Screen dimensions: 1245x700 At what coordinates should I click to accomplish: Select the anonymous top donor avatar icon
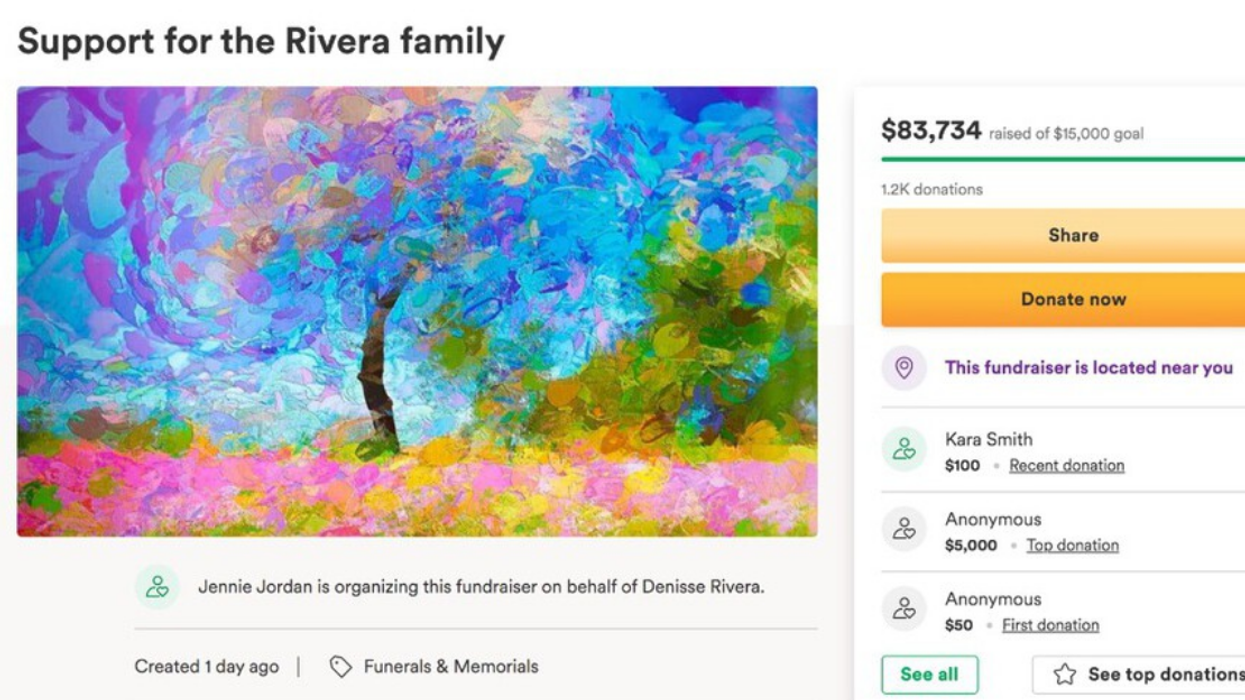point(903,530)
